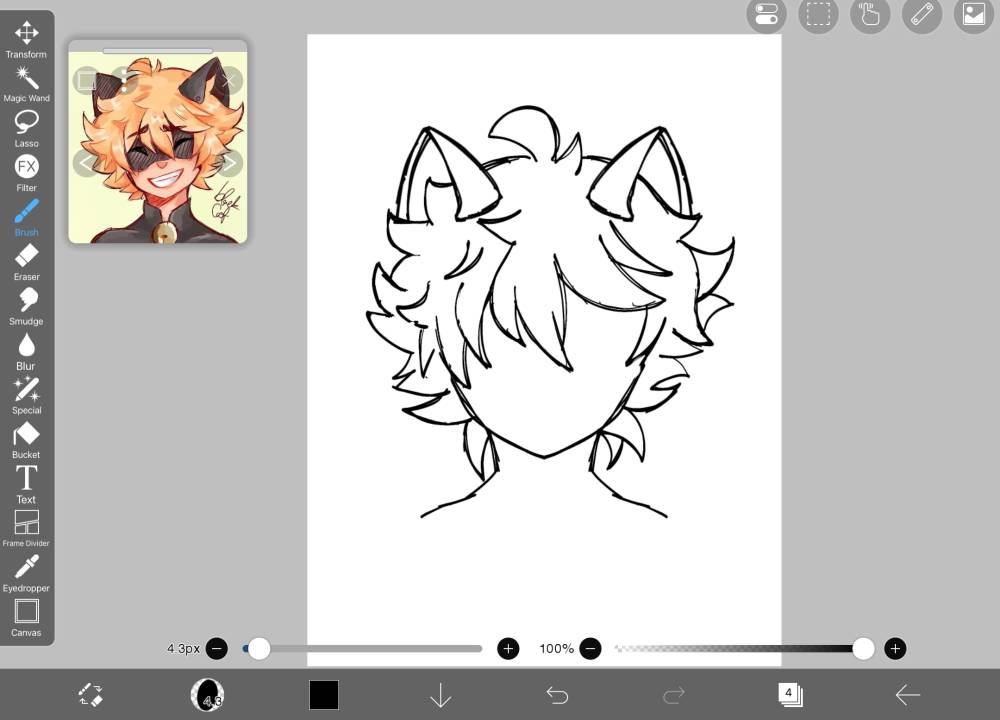Select the Frame Divider tool
Screen dimensions: 1000x720
26,529
